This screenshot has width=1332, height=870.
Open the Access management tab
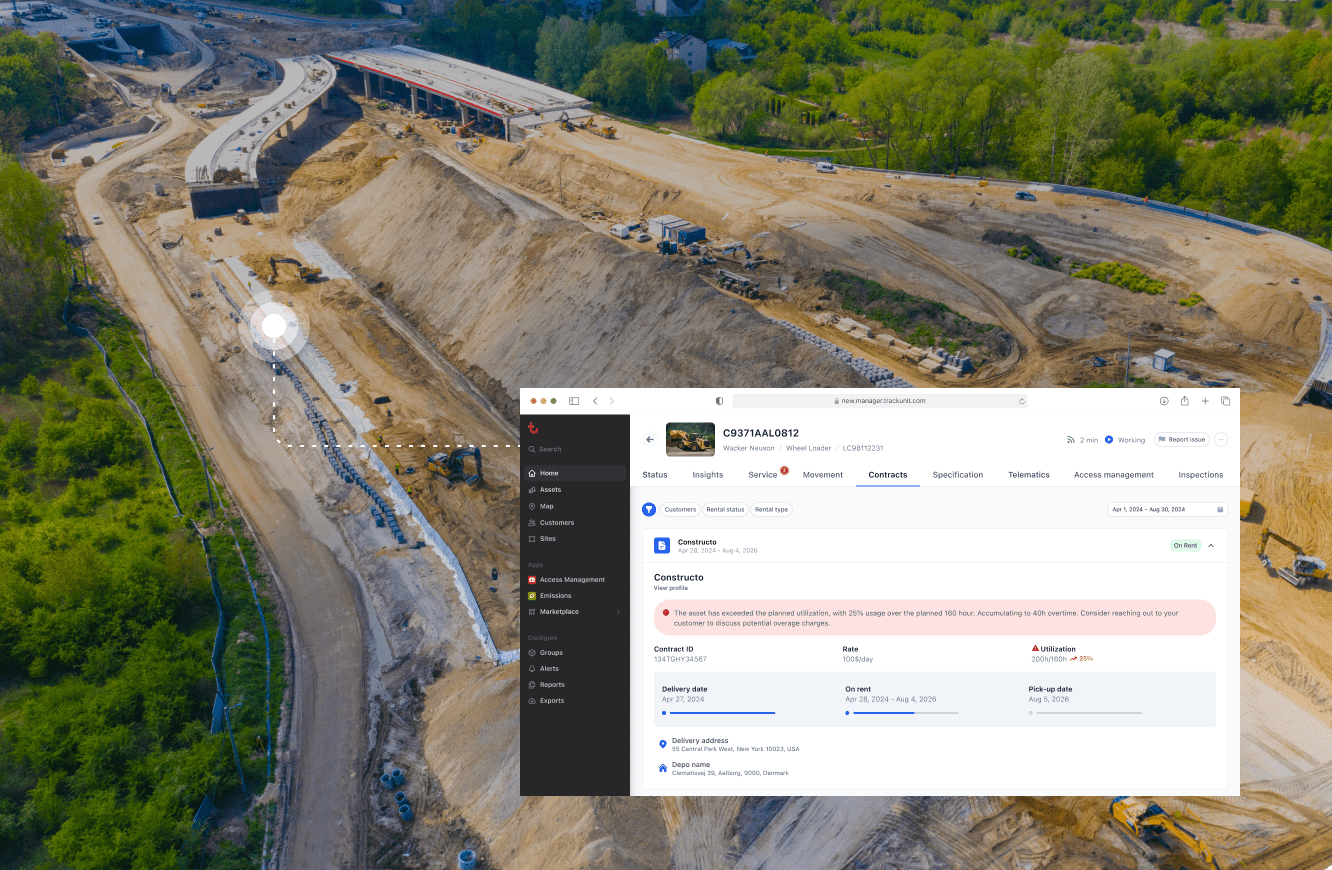pyautogui.click(x=1114, y=475)
